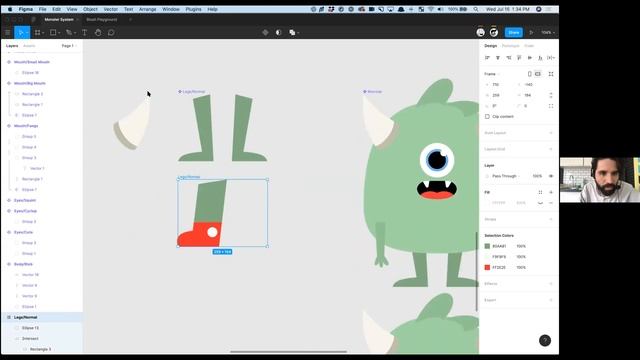Screen dimensions: 640x360
Task: Switch to the Prototype tab
Action: point(511,46)
